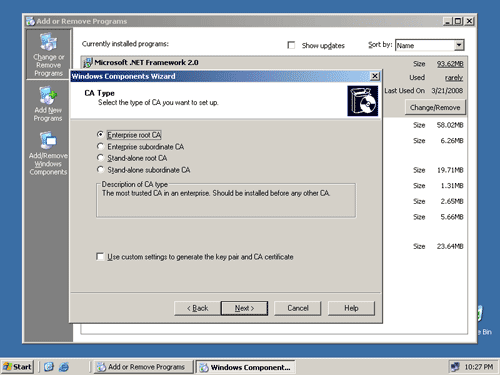Click the wizard CD box icon
Image resolution: width=500 pixels, height=375 pixels.
tap(363, 101)
